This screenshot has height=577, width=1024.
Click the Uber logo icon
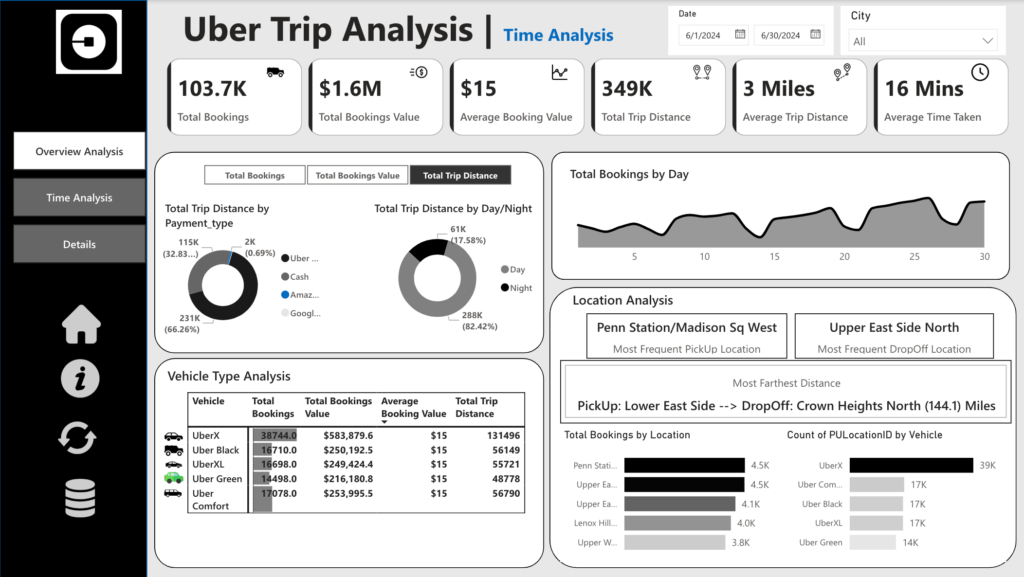coord(90,41)
